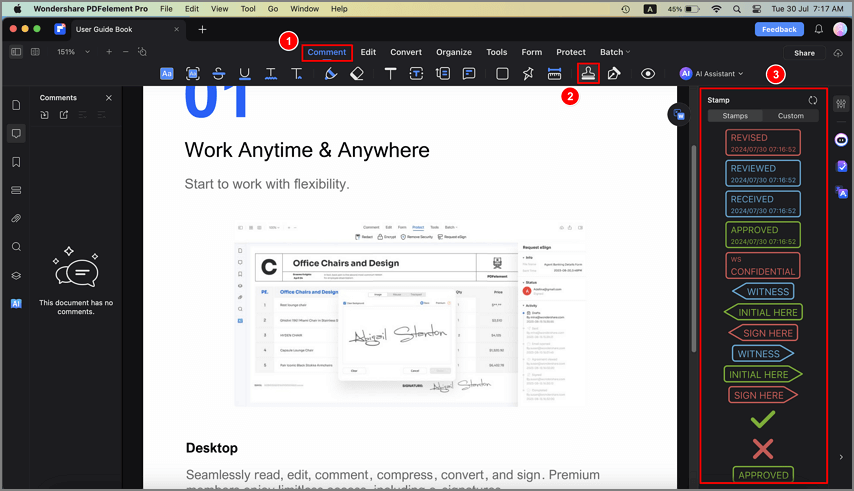Collapse the right panel chevron
The image size is (854, 491).
(841, 457)
